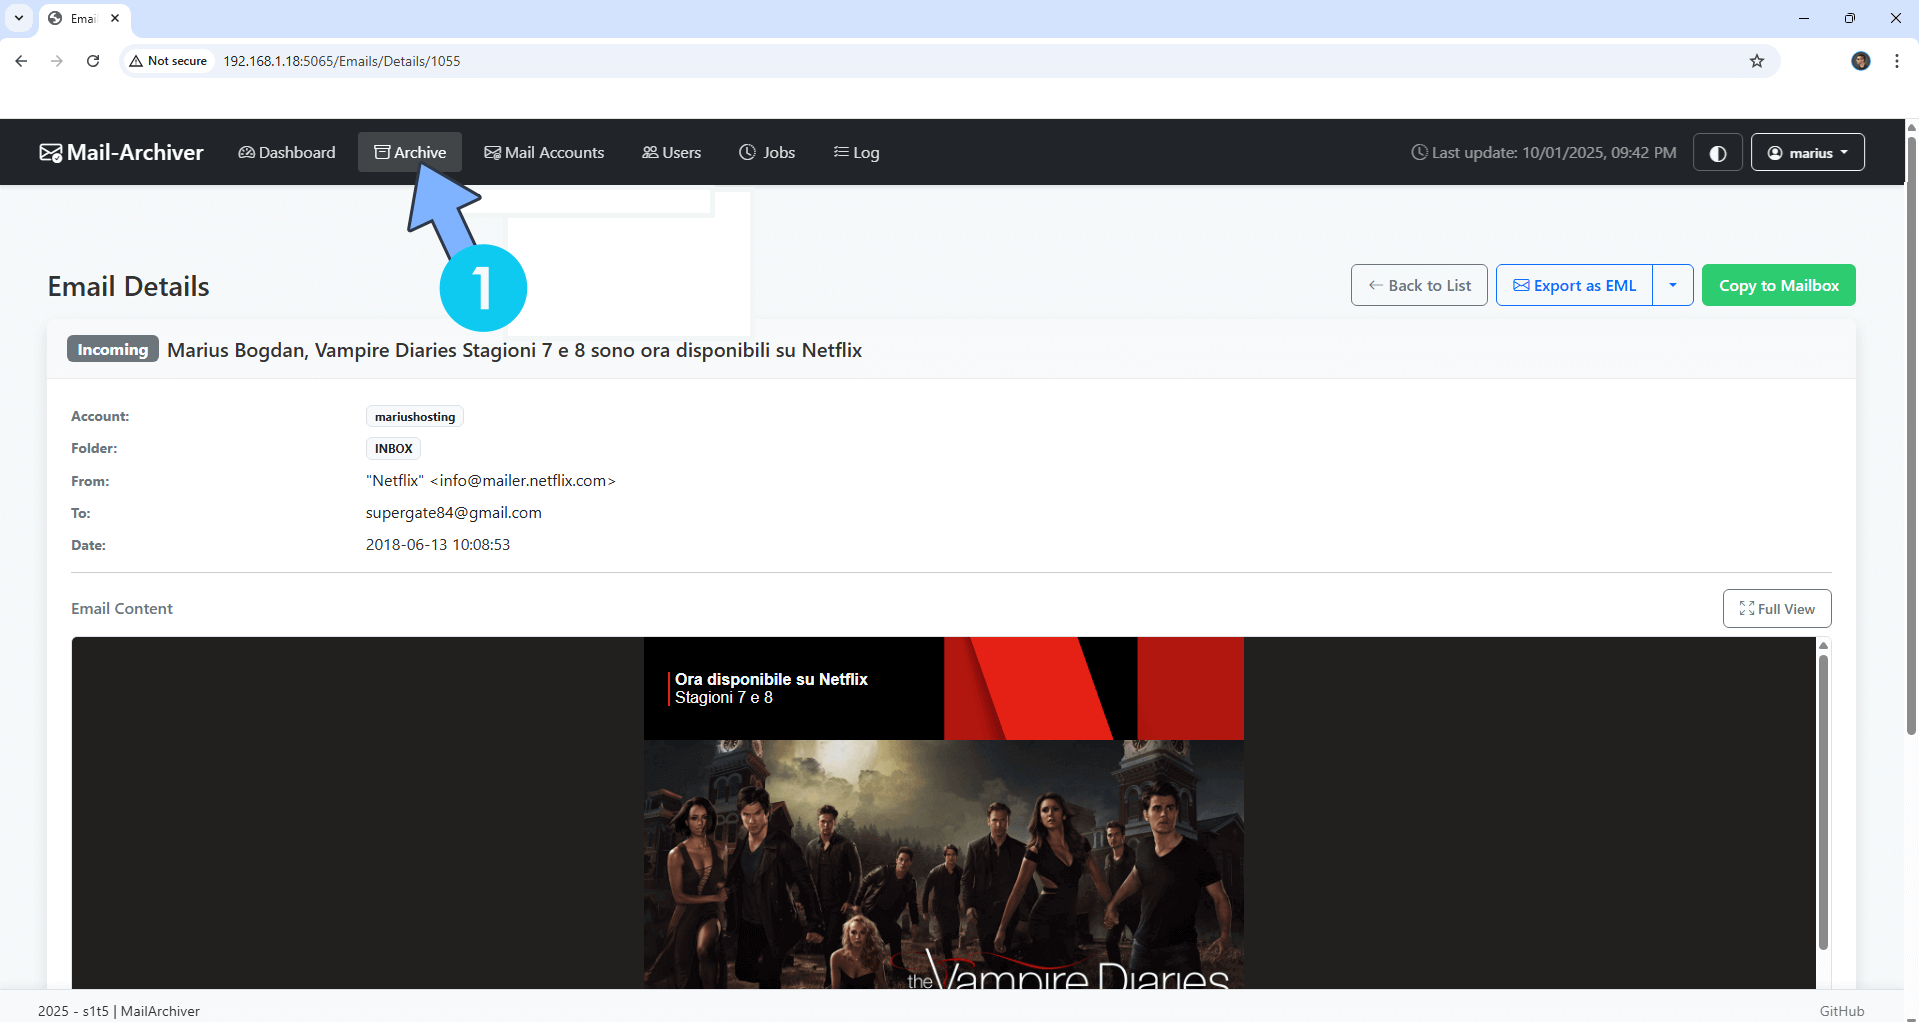Open the email in Full View
The height and width of the screenshot is (1022, 1919).
click(1776, 609)
